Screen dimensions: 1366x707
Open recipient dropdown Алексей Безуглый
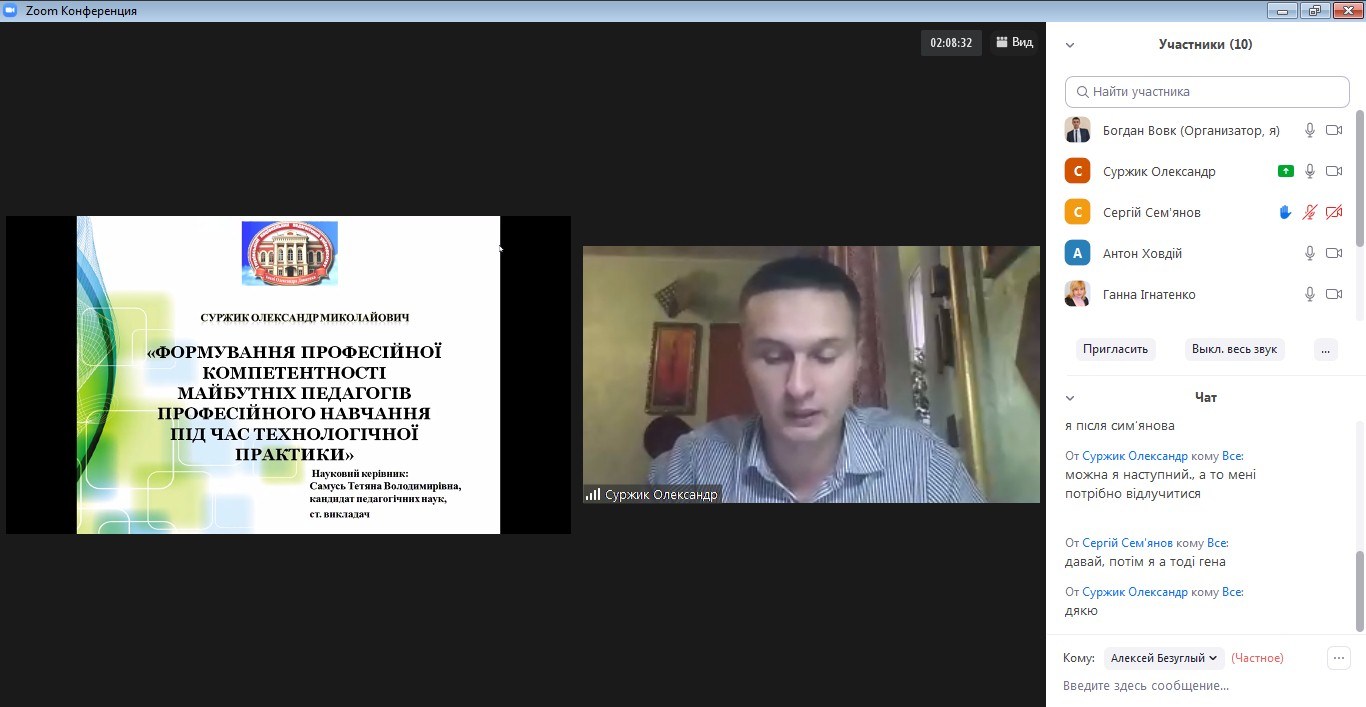[1165, 658]
